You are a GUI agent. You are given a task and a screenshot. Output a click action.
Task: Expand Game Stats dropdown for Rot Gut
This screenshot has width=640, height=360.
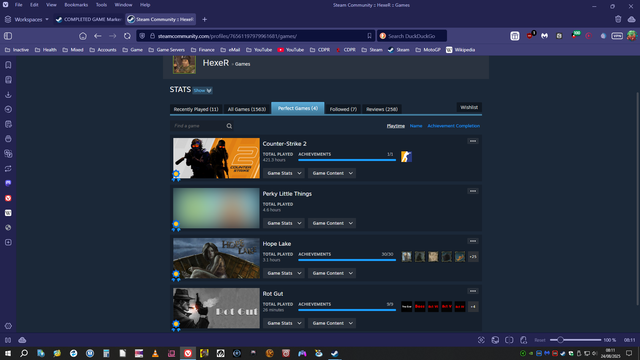click(x=284, y=323)
